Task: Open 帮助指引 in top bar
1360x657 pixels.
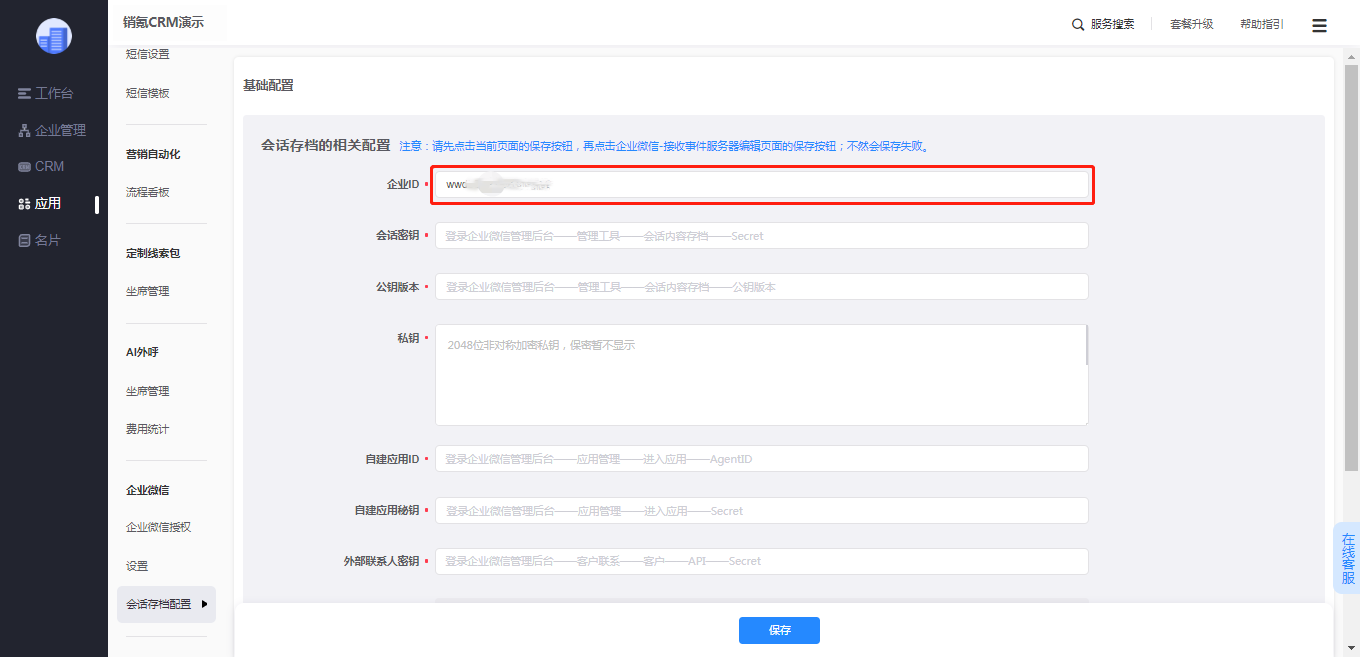Action: pos(1262,24)
